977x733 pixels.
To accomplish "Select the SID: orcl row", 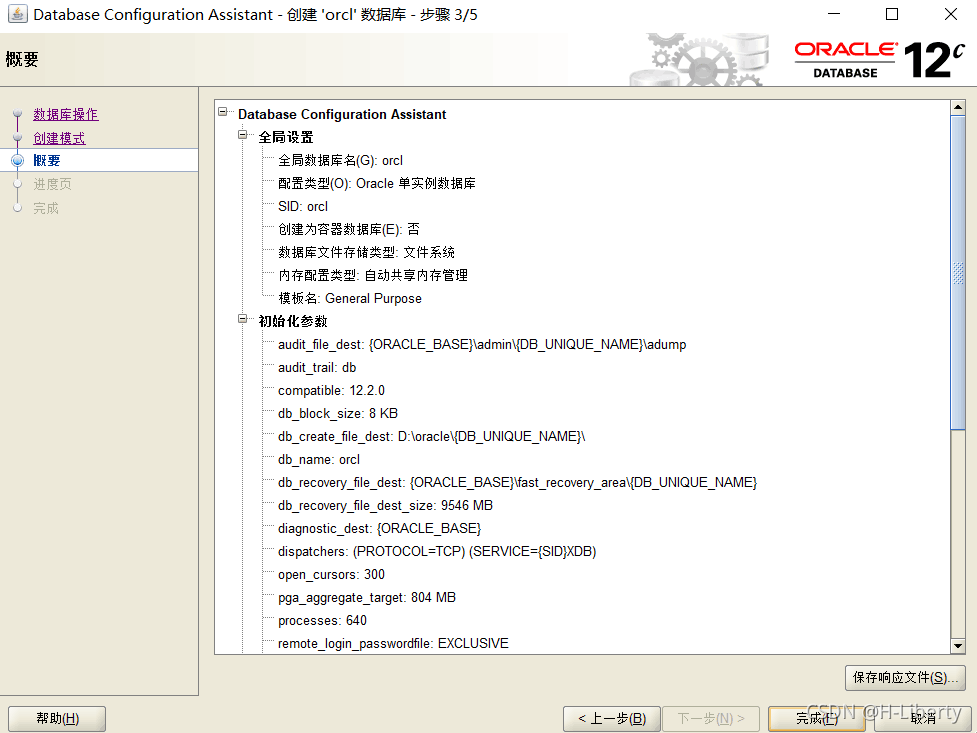I will 303,206.
